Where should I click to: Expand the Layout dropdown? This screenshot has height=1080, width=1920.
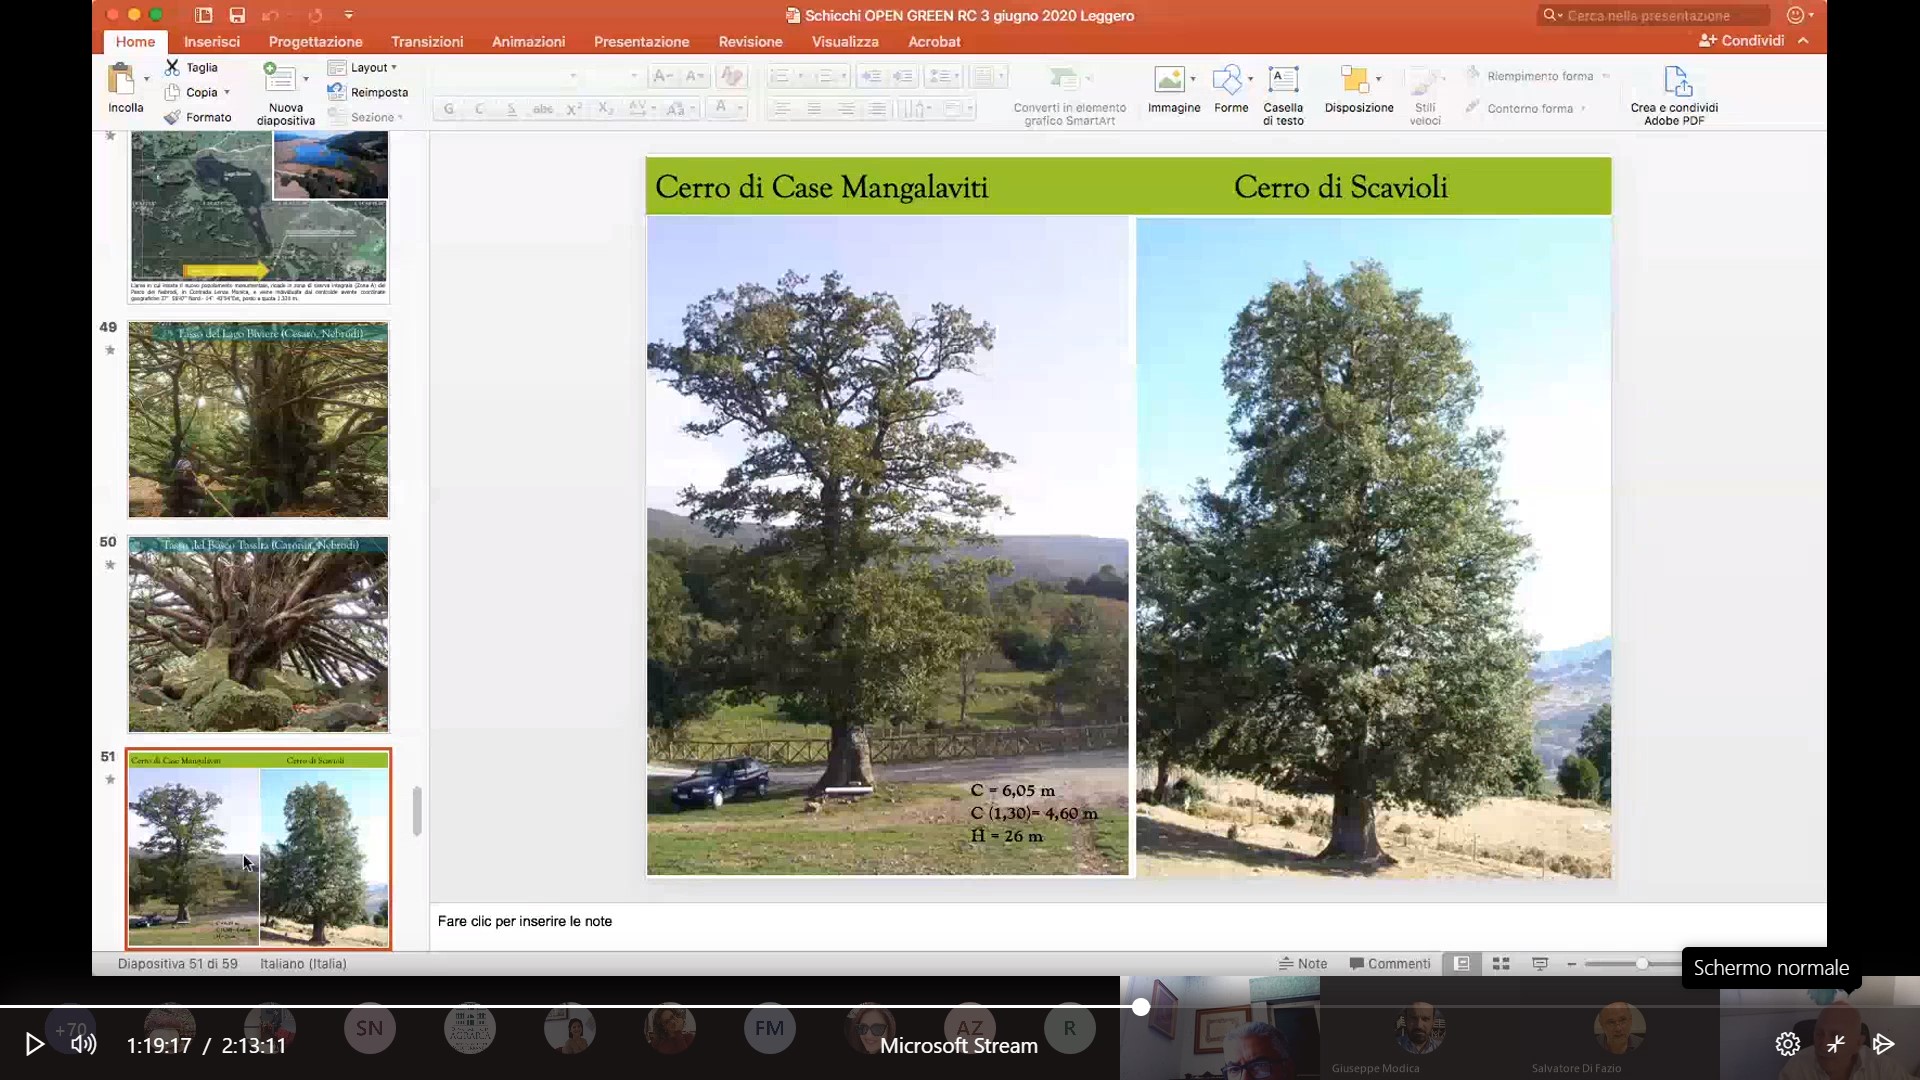coord(366,67)
